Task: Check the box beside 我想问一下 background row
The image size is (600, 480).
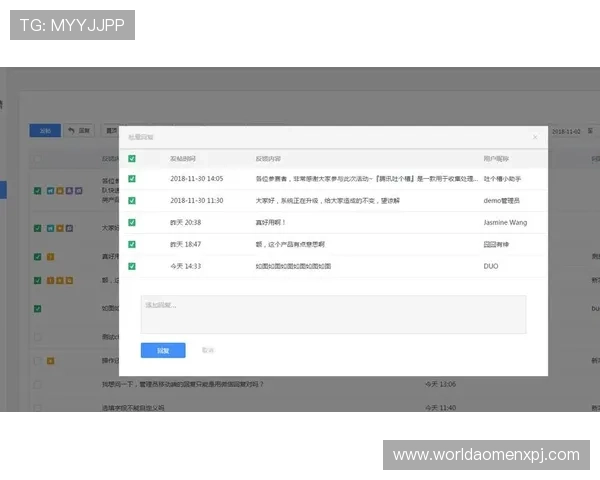Action: coord(37,385)
